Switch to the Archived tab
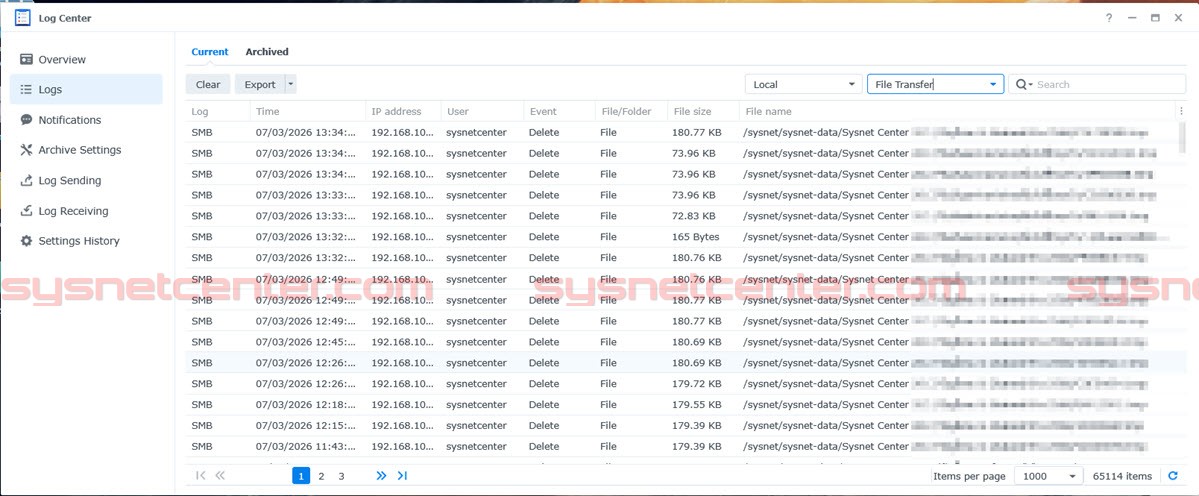1199x496 pixels. click(x=267, y=52)
